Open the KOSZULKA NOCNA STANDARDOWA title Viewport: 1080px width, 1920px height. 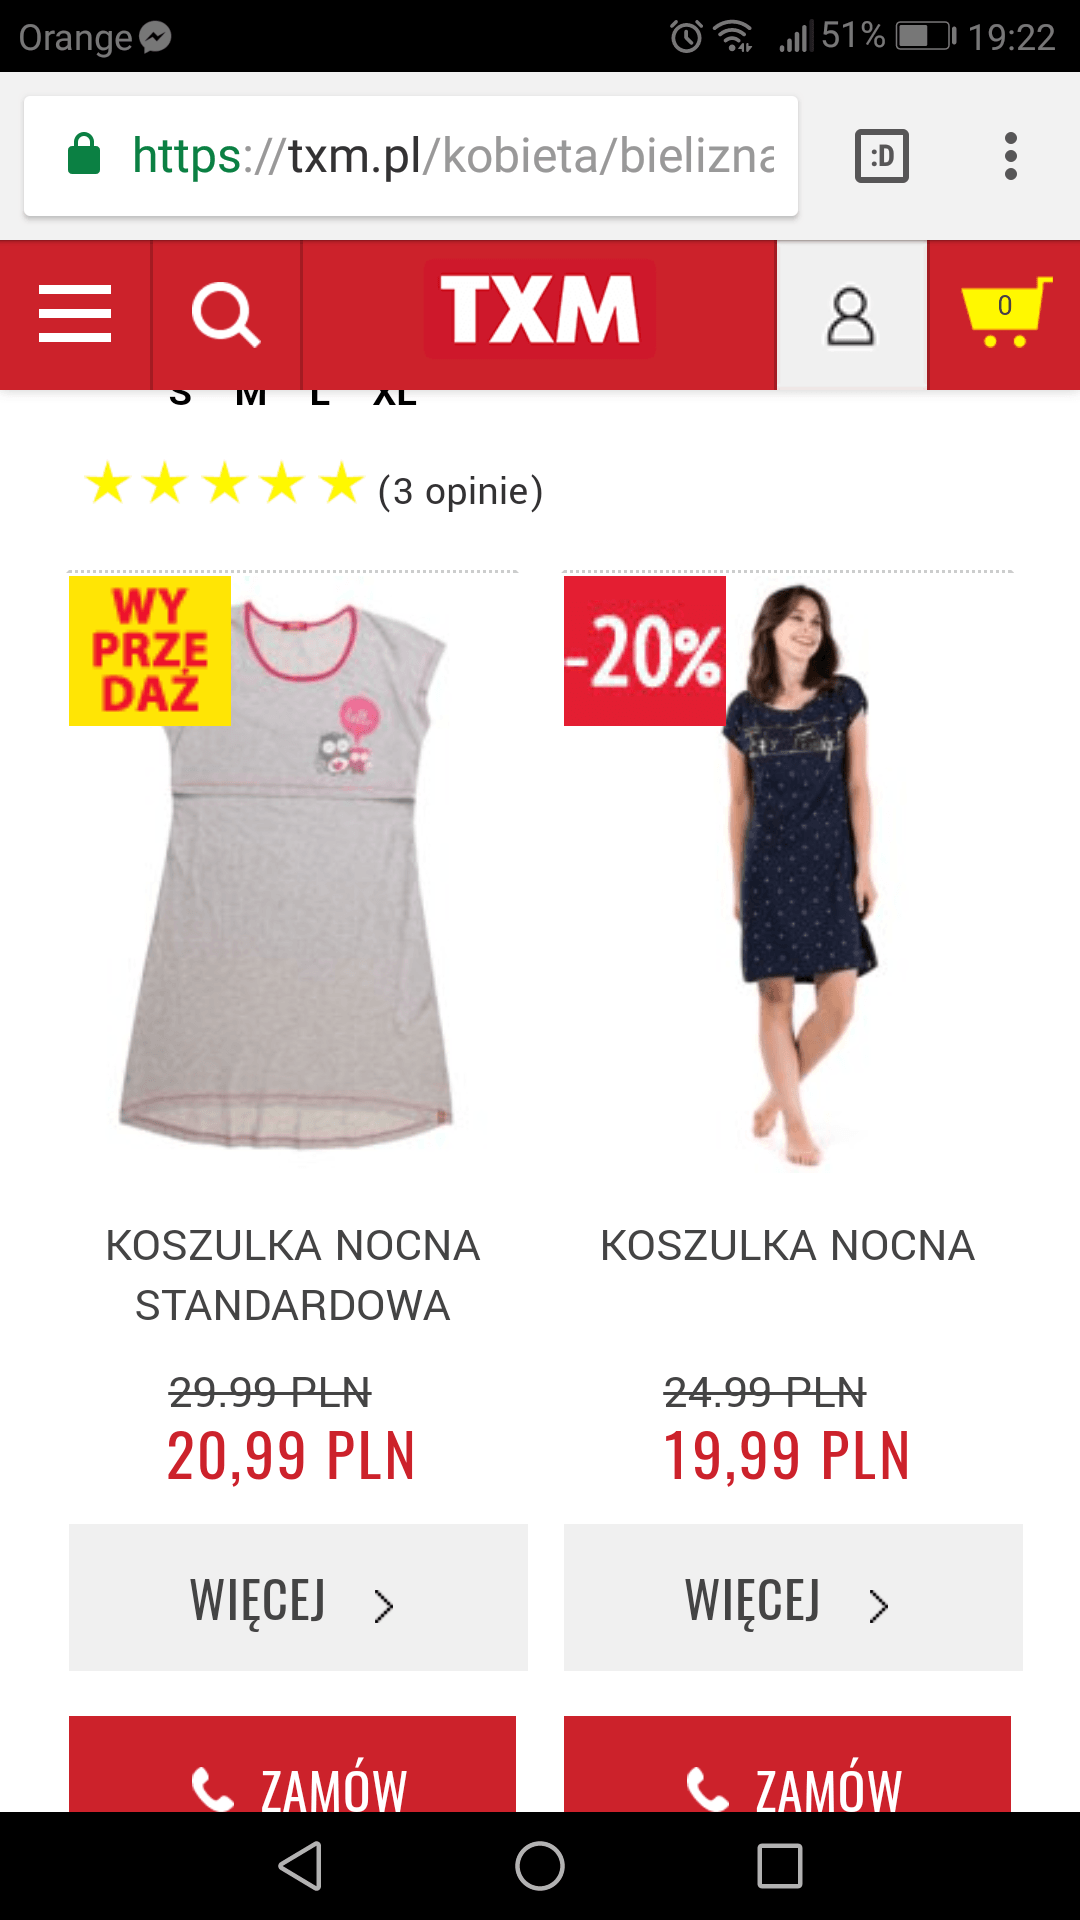coord(293,1276)
